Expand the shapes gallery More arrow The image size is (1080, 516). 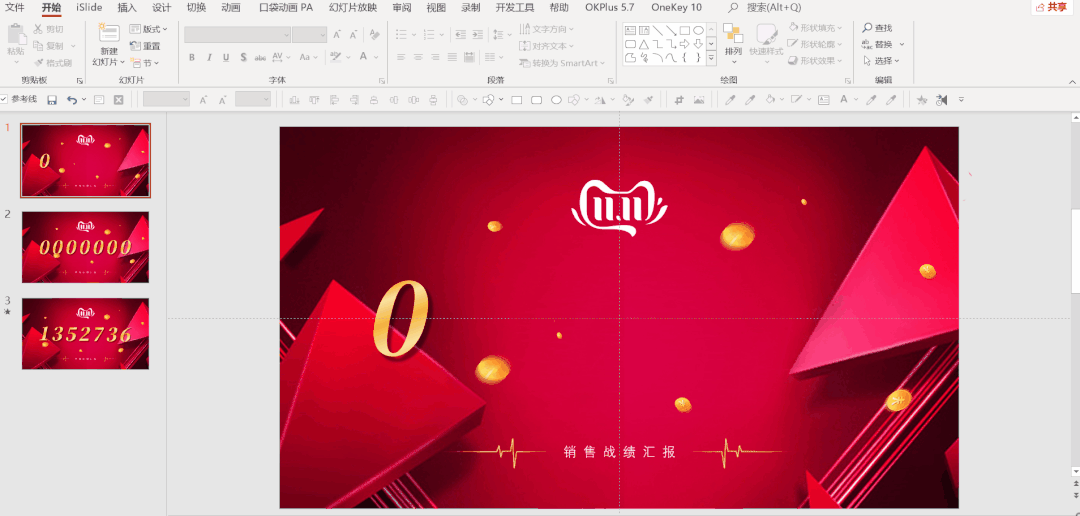coord(711,59)
